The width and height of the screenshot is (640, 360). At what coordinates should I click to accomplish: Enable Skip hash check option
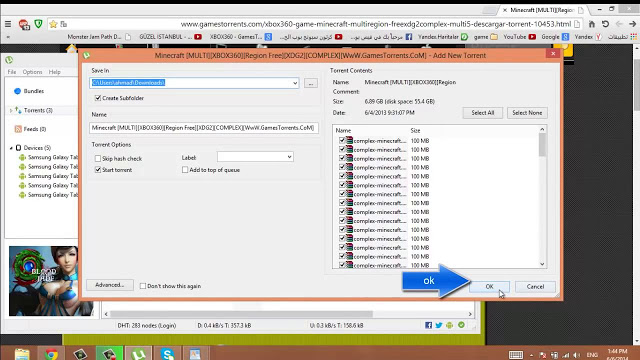pos(98,158)
